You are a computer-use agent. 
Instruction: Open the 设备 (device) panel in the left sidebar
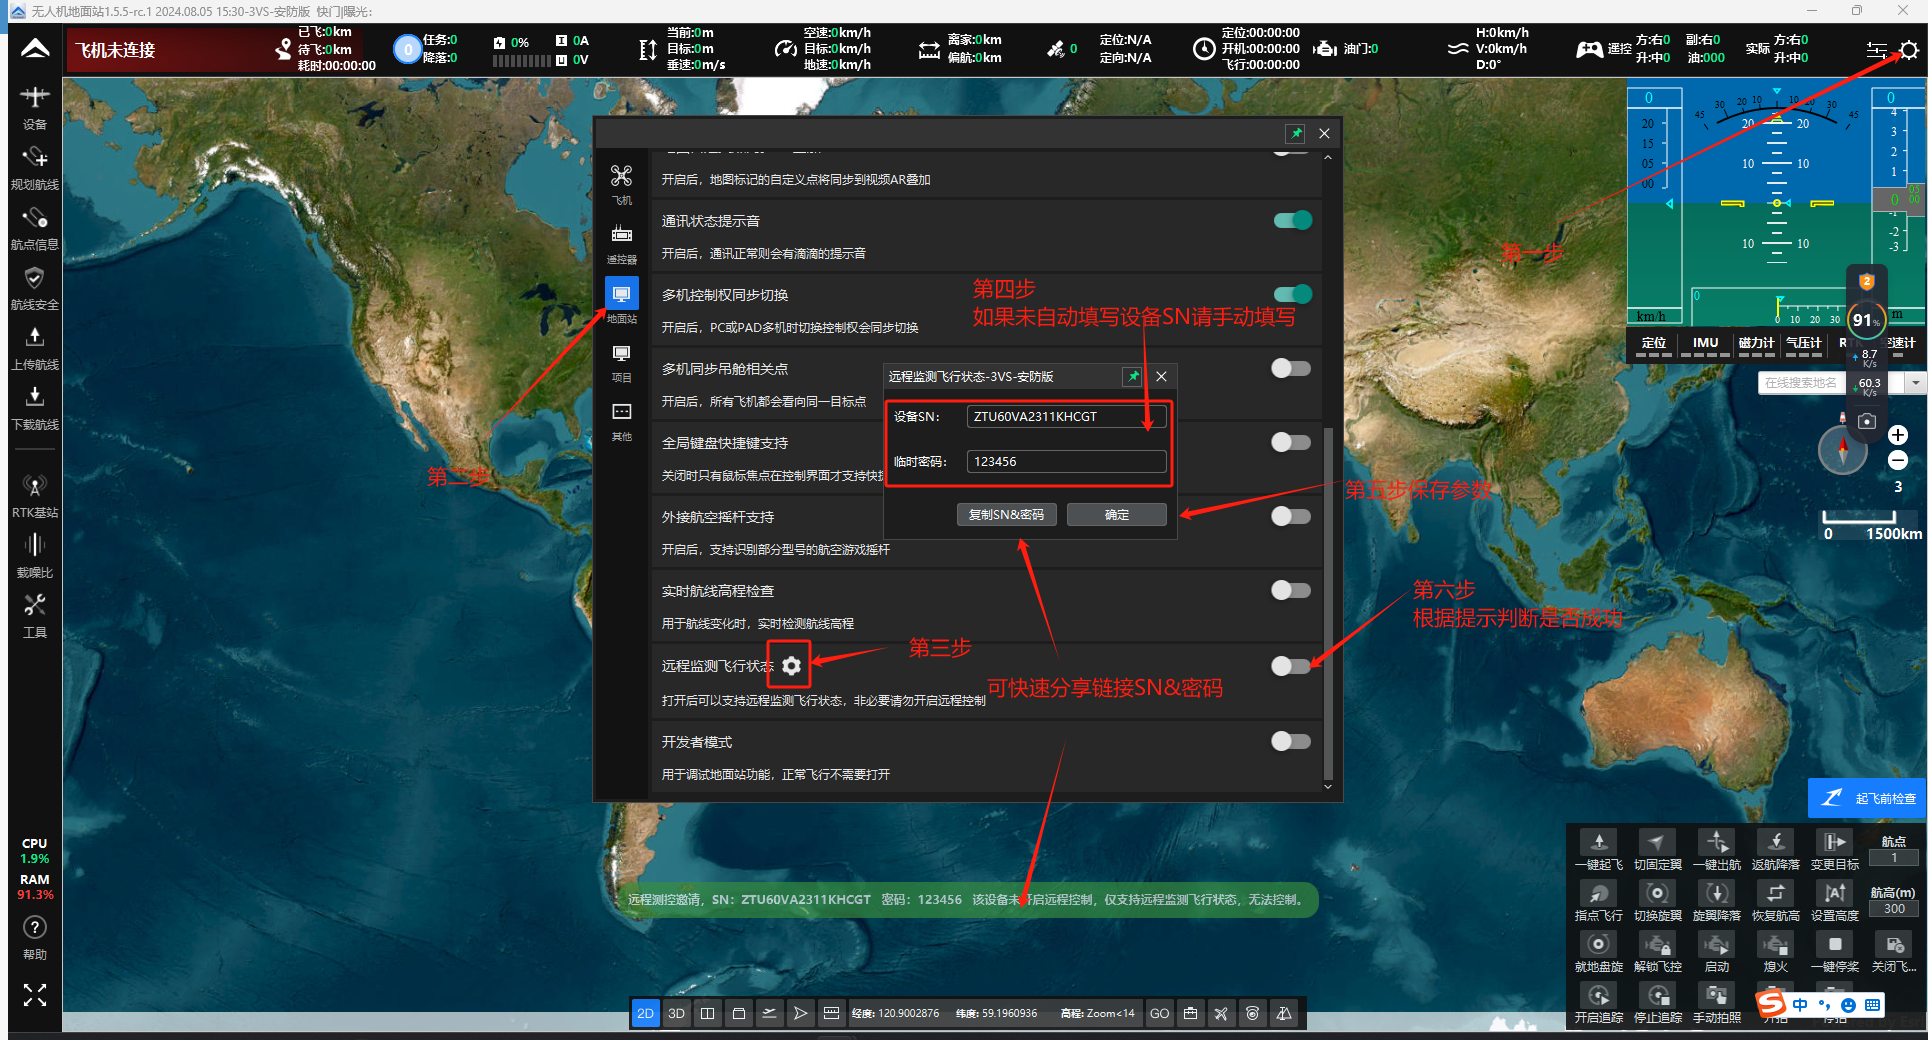coord(35,107)
